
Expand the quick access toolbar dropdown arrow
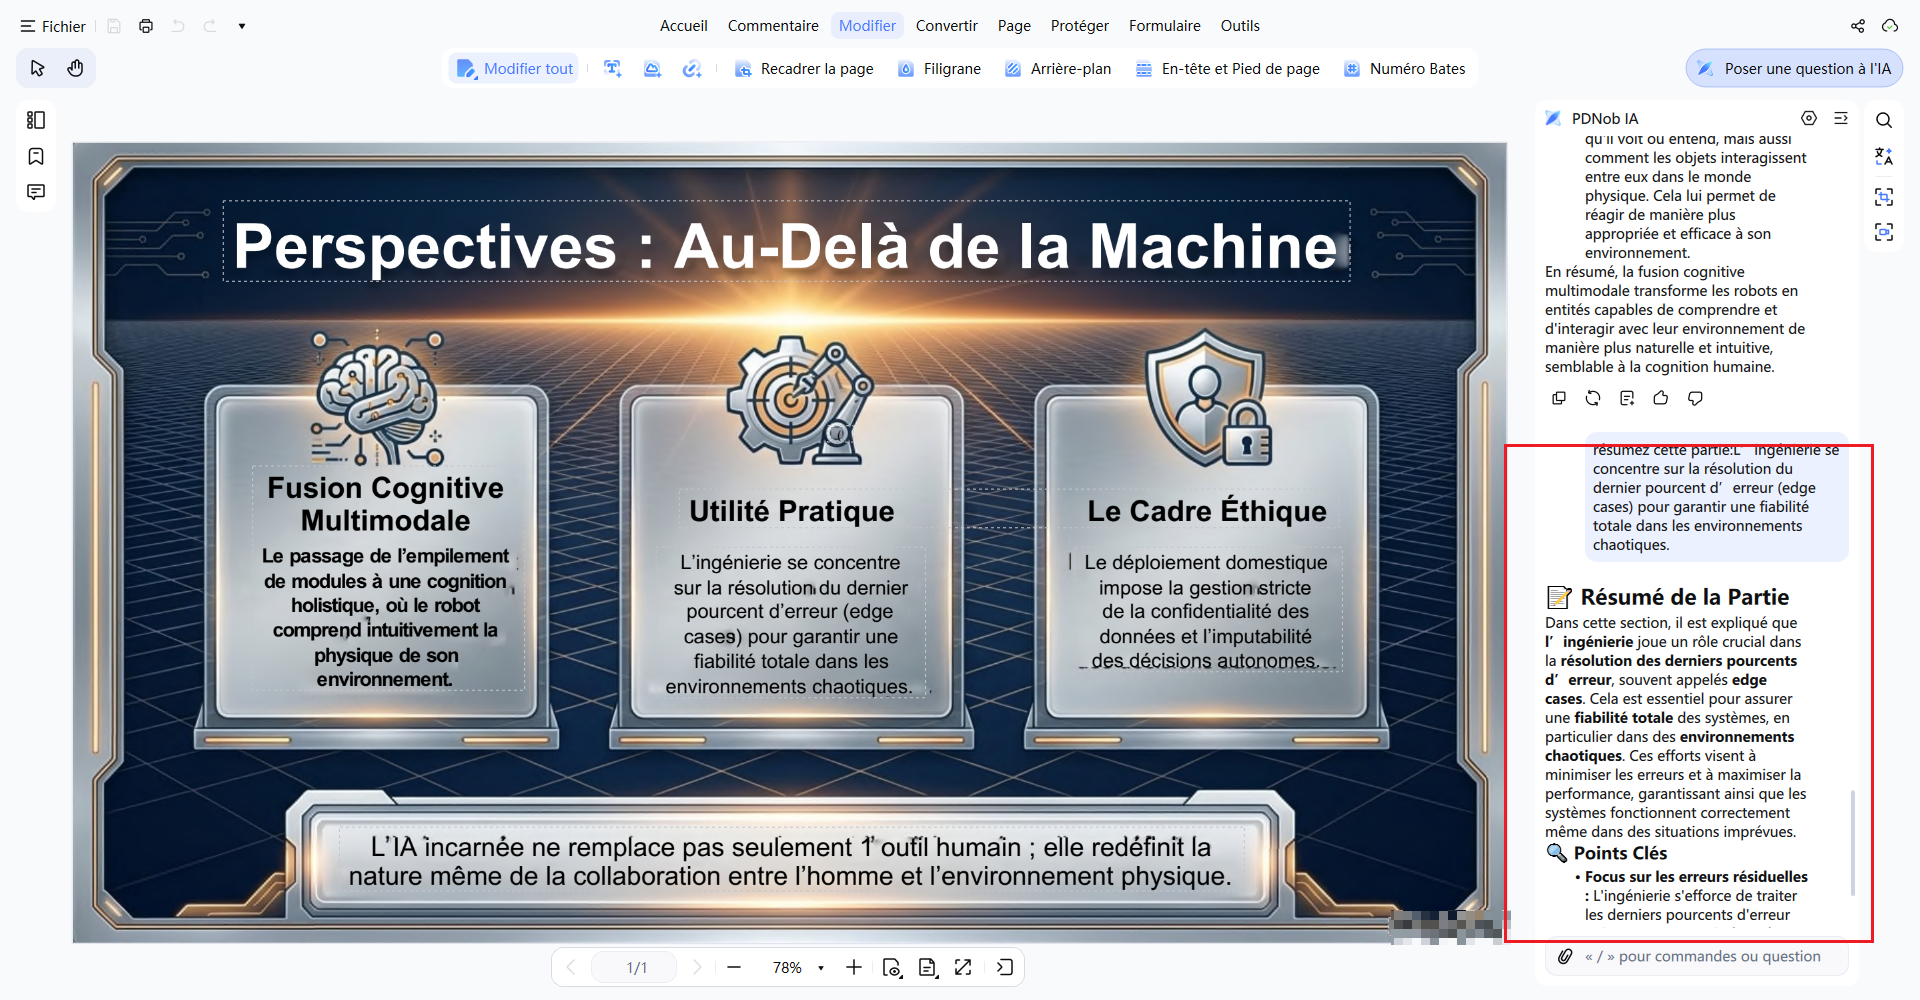(242, 26)
